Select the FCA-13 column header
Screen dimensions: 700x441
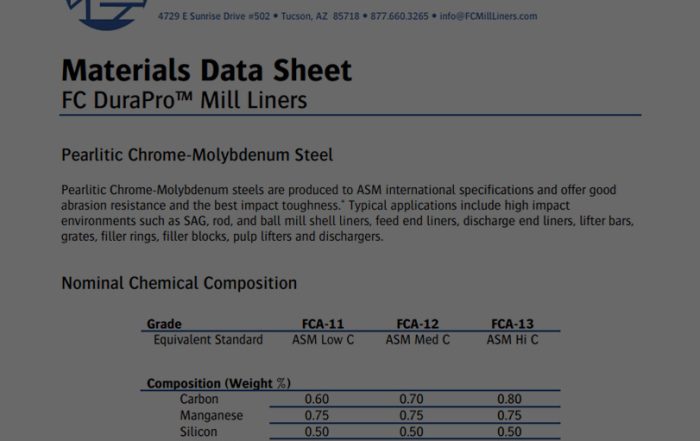click(512, 324)
